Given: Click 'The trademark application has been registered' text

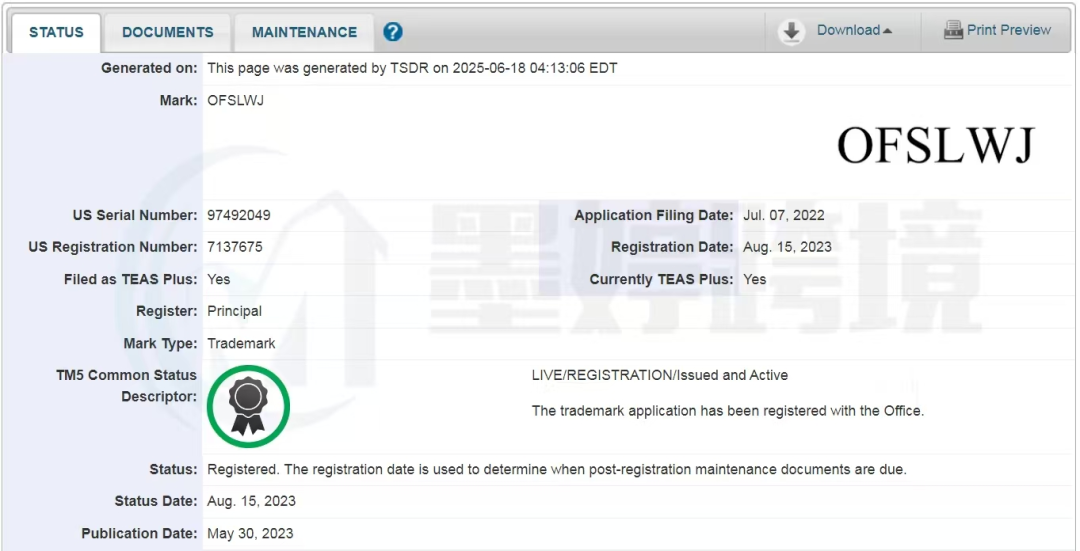Looking at the screenshot, I should point(727,410).
